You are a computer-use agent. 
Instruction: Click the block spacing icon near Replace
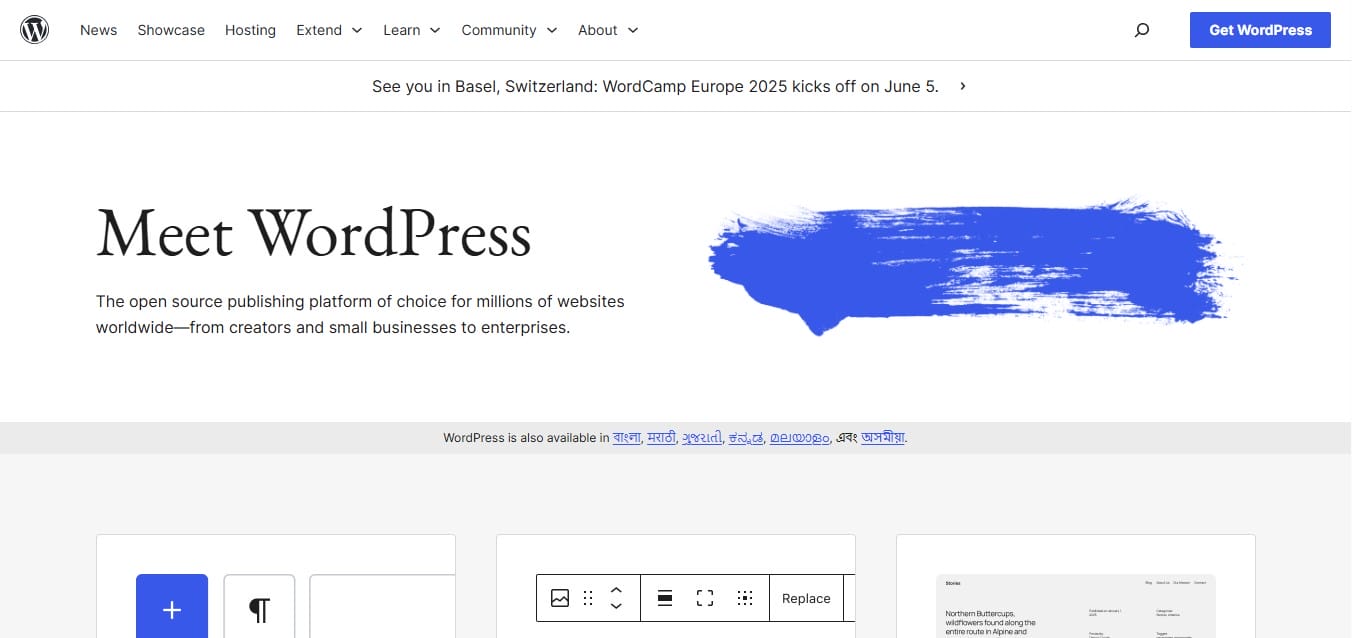(x=744, y=597)
